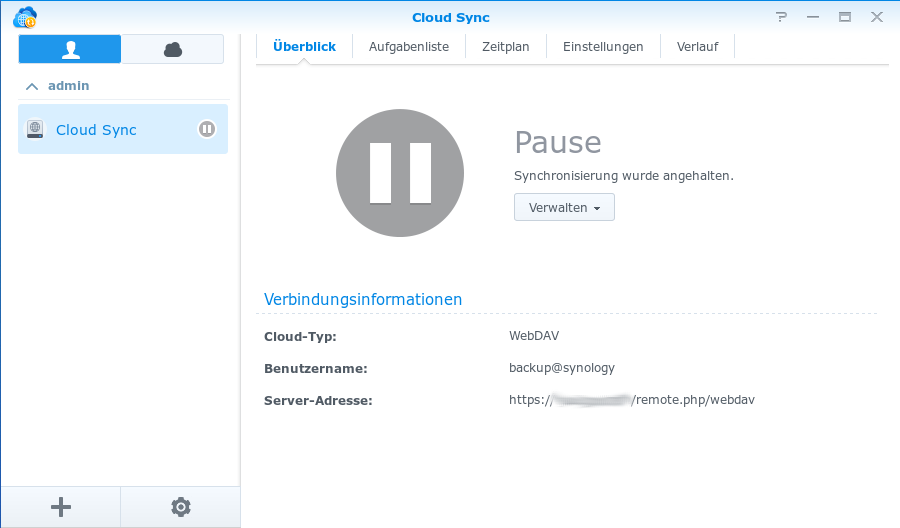Click the large gray pause status graphic
900x528 pixels.
400,173
